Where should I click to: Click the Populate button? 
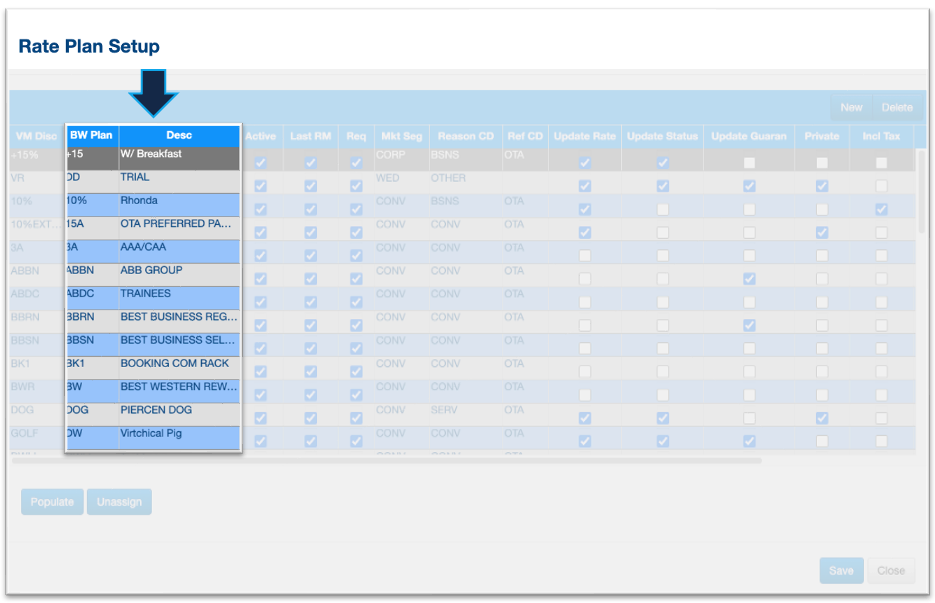pos(52,502)
